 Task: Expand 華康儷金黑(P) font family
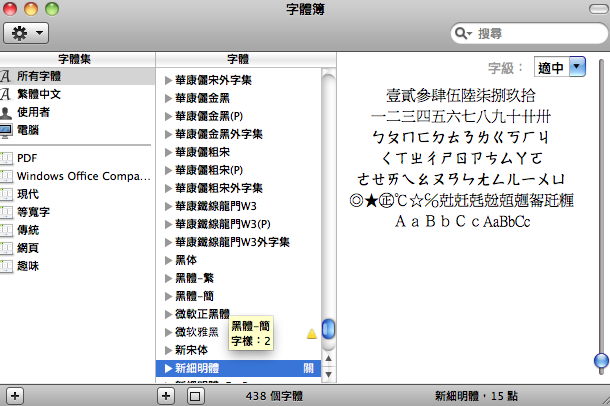pyautogui.click(x=168, y=116)
